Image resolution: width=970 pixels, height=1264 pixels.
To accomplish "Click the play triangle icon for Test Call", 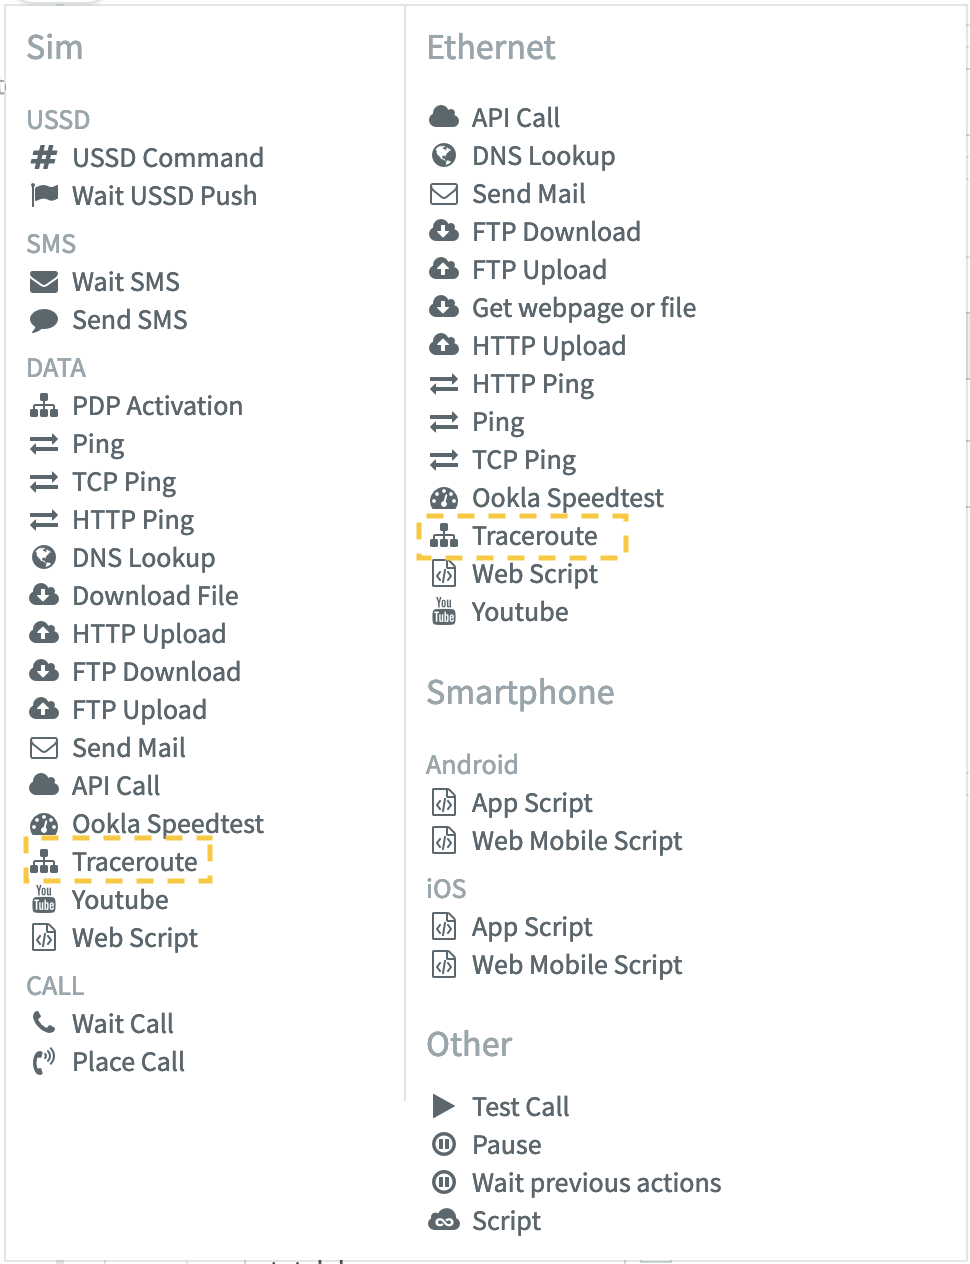I will click(443, 1106).
